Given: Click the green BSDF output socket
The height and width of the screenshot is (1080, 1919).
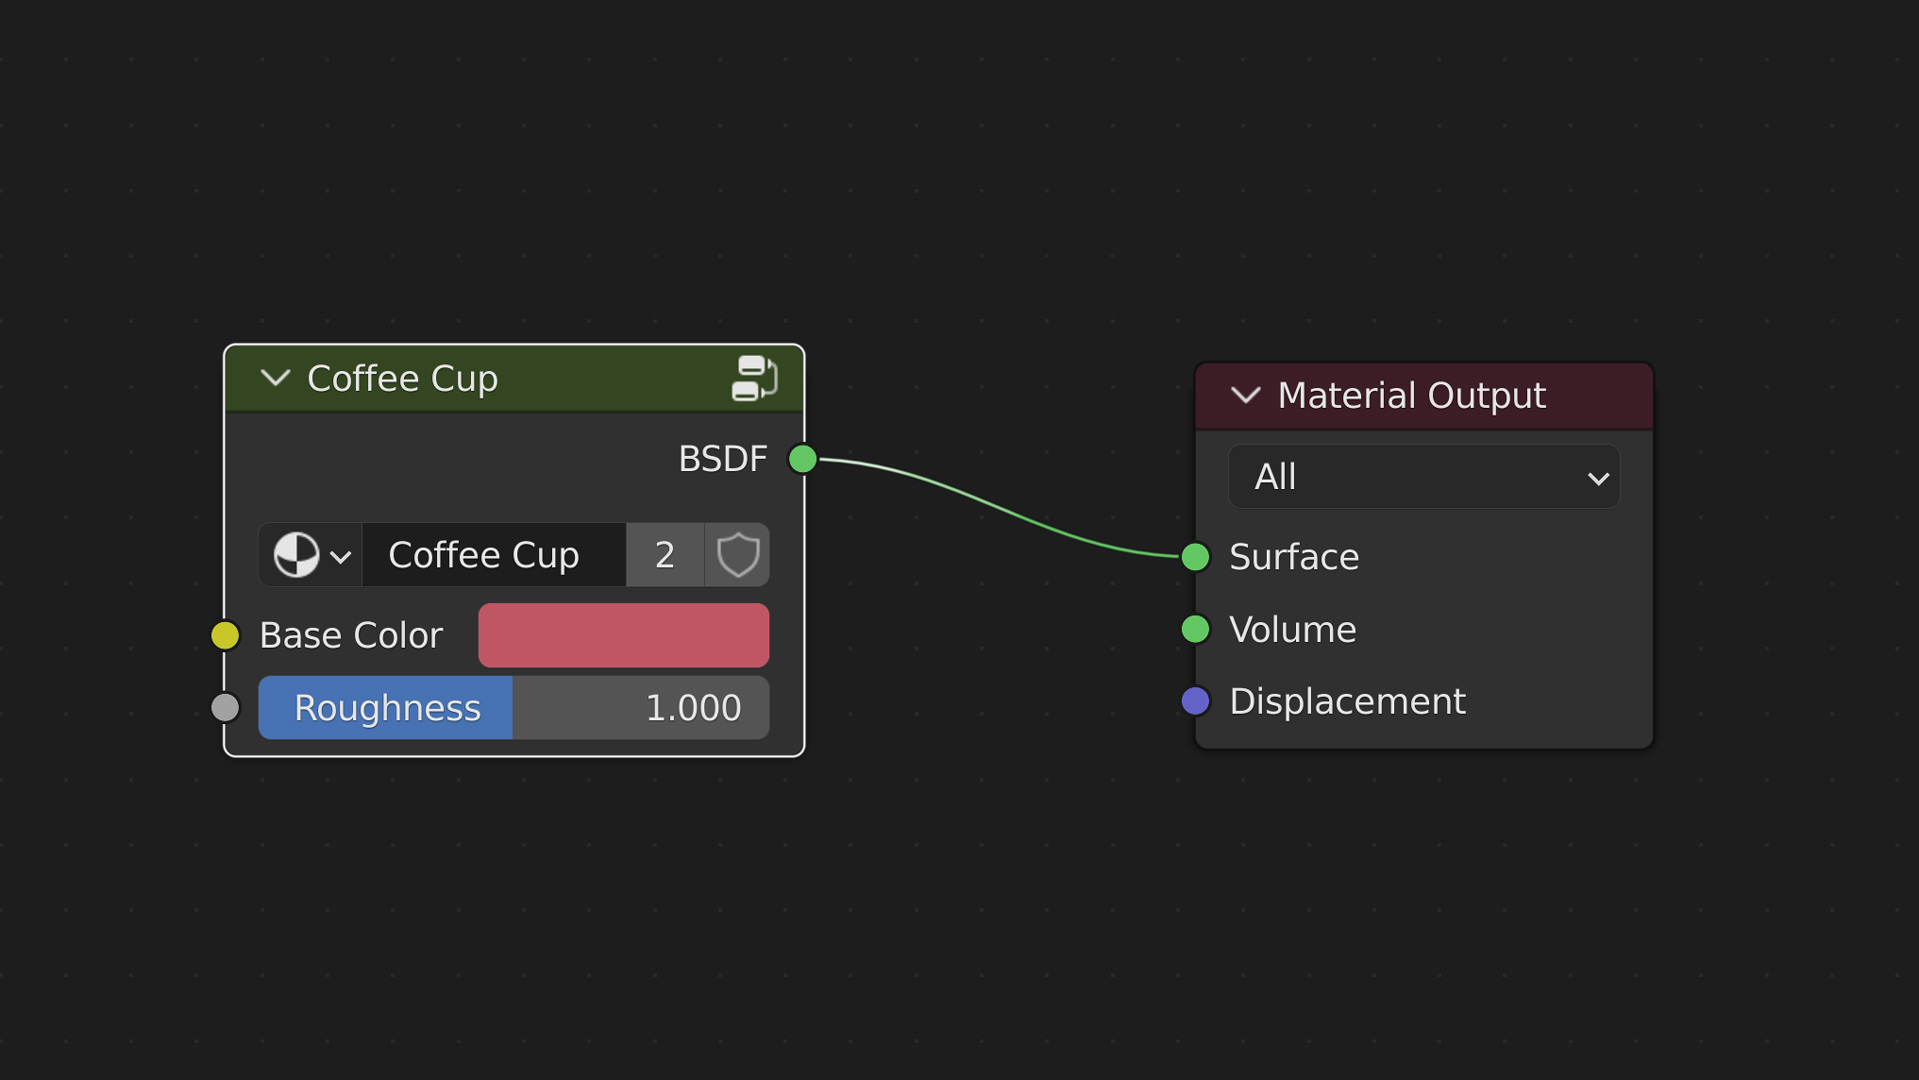Looking at the screenshot, I should pos(802,459).
